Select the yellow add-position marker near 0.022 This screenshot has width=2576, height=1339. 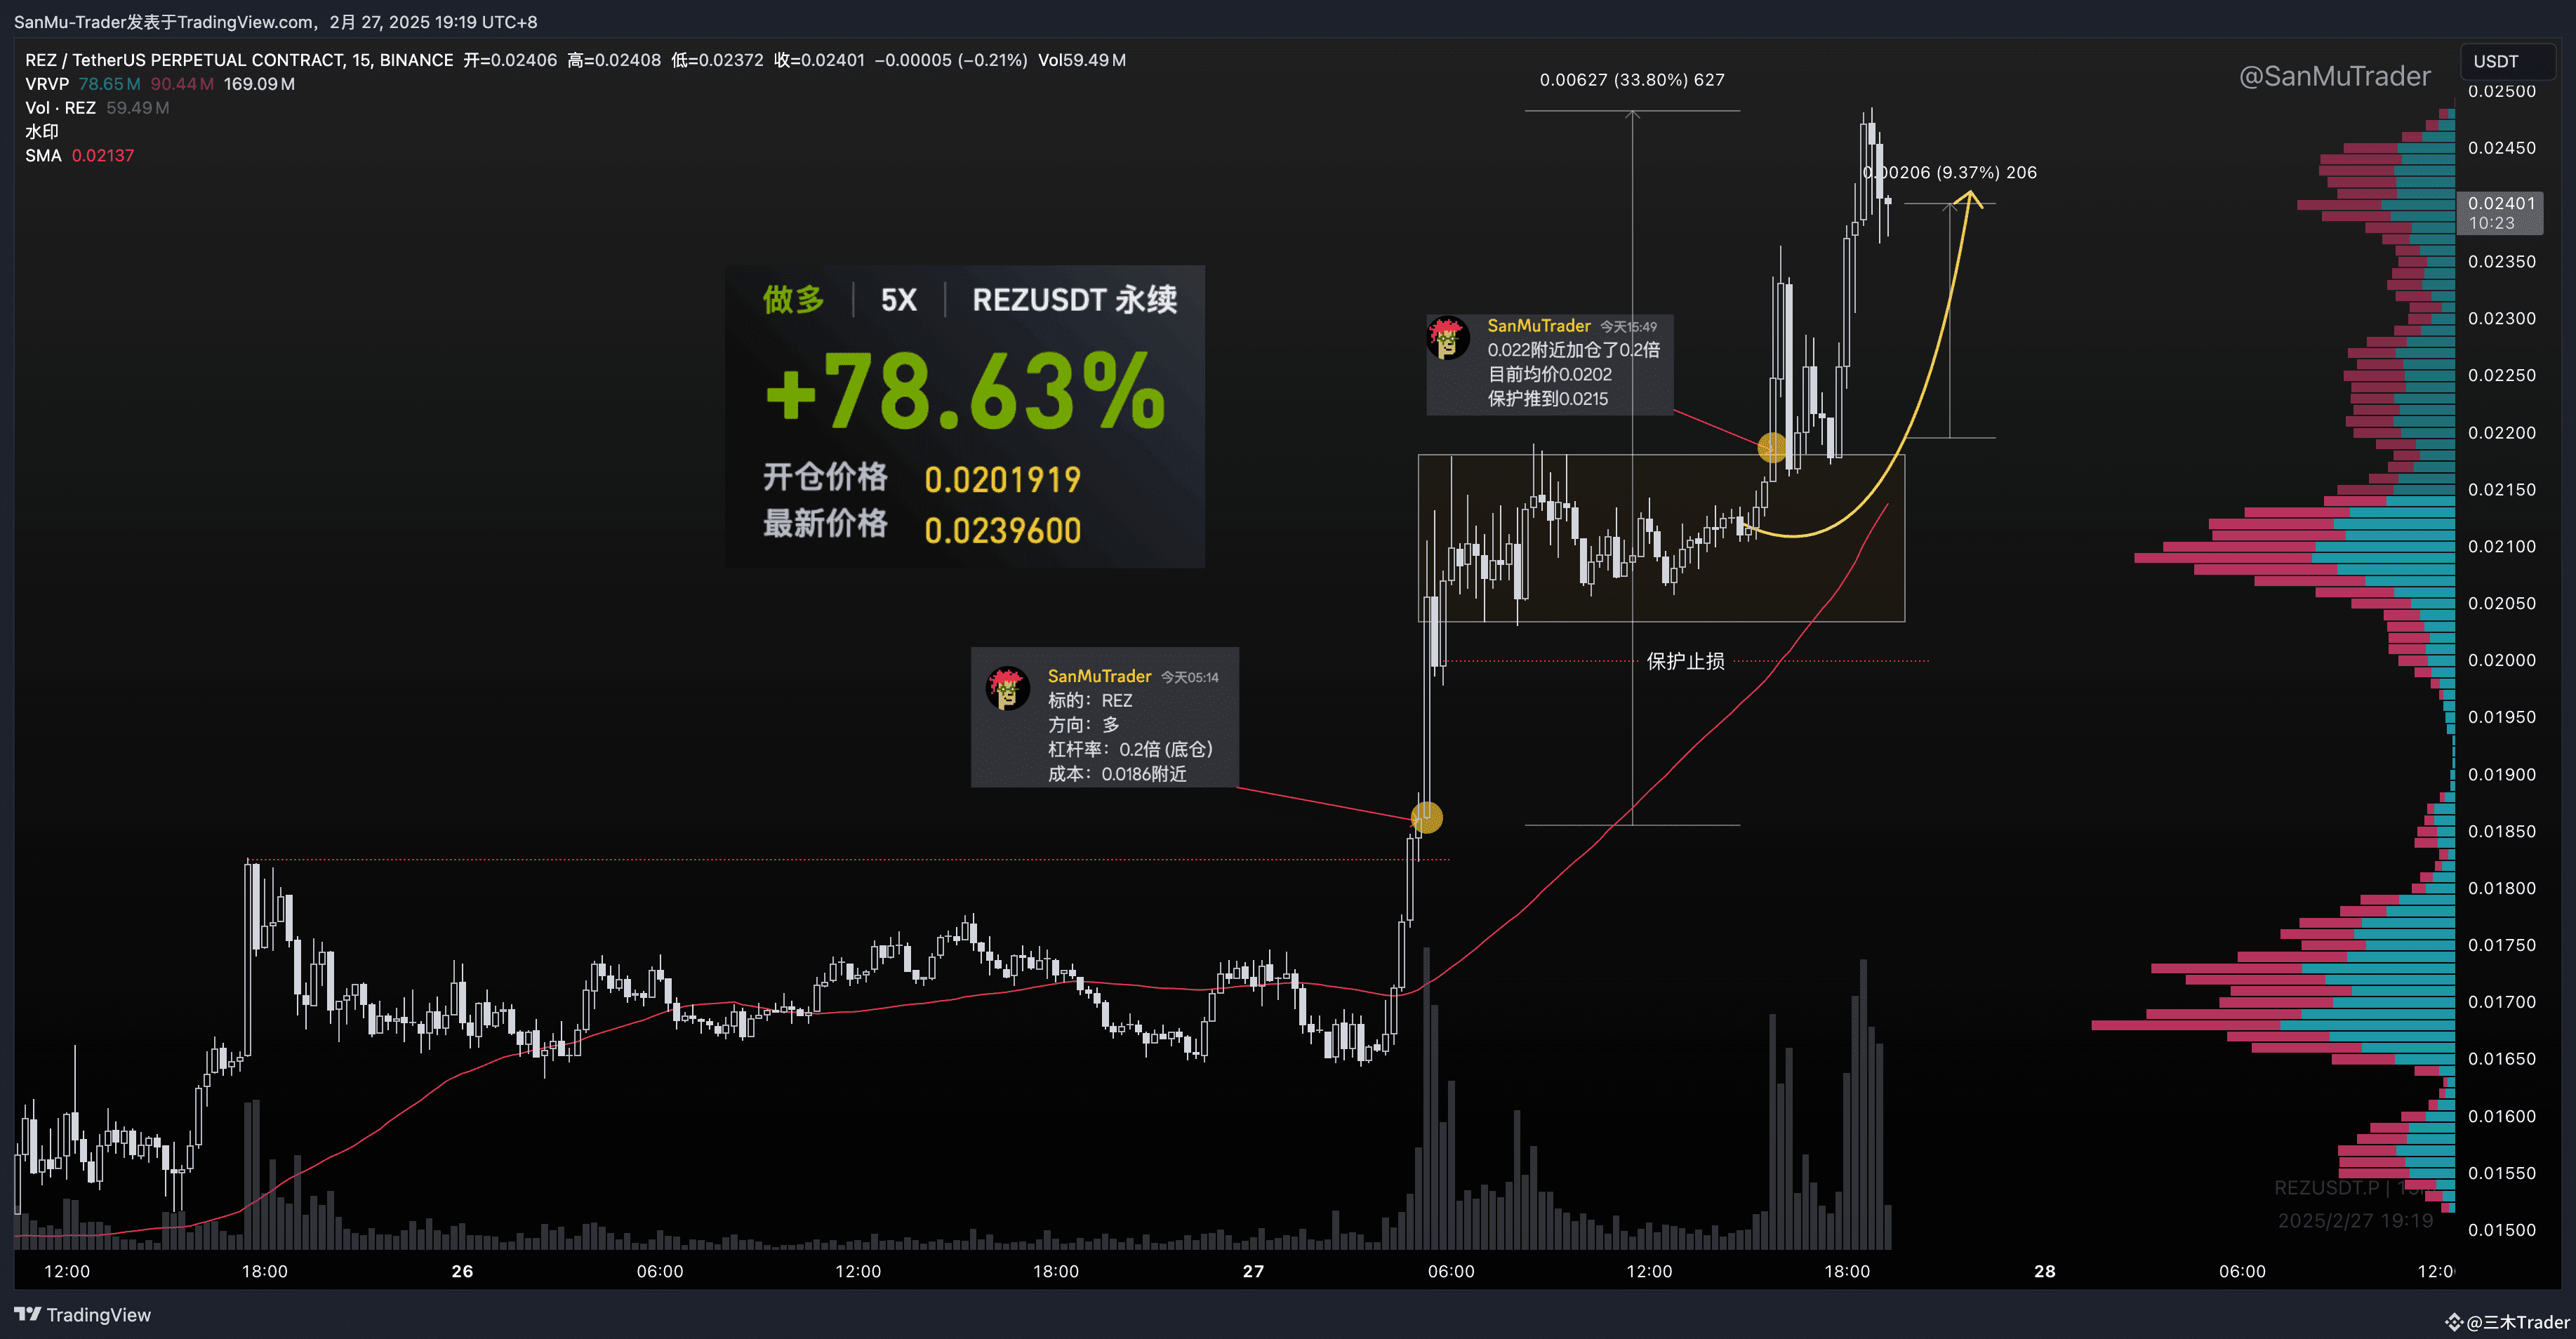pyautogui.click(x=1771, y=448)
